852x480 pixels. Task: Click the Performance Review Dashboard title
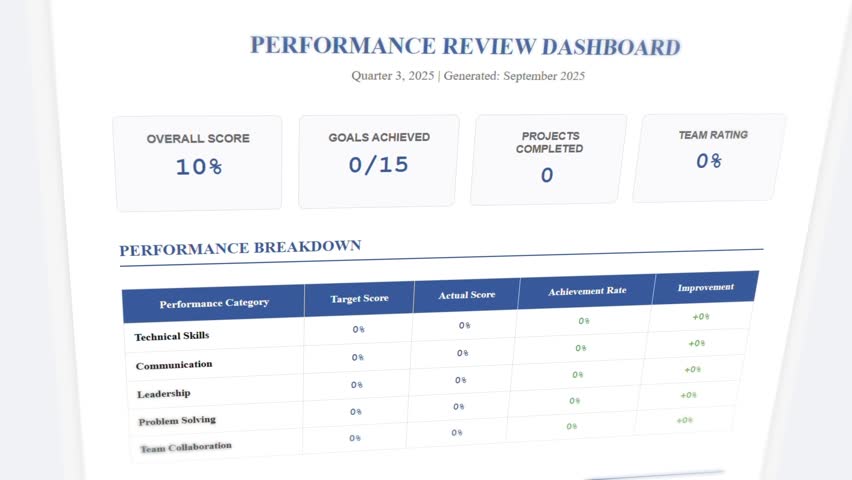[x=465, y=46]
